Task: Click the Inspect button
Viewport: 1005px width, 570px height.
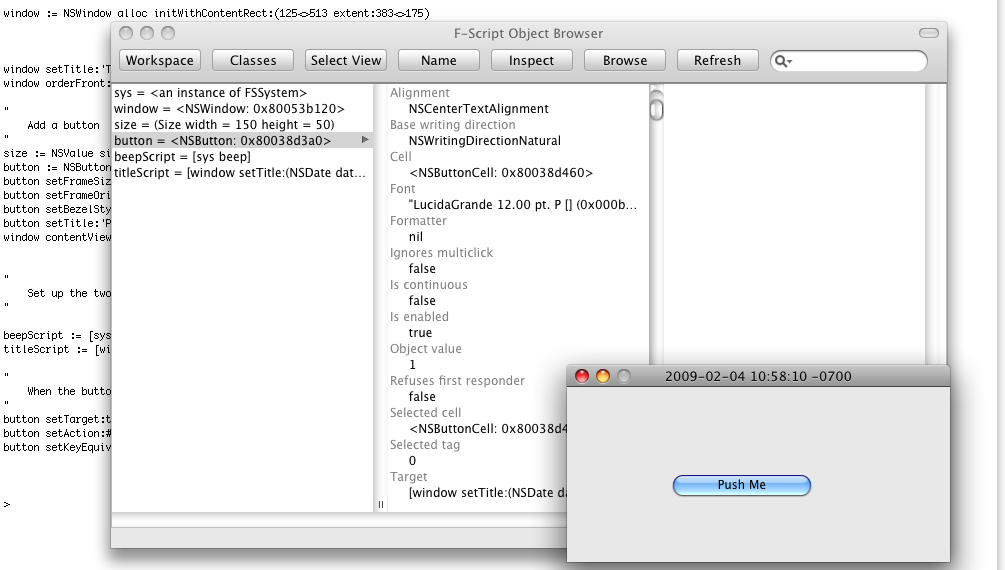Action: 531,60
